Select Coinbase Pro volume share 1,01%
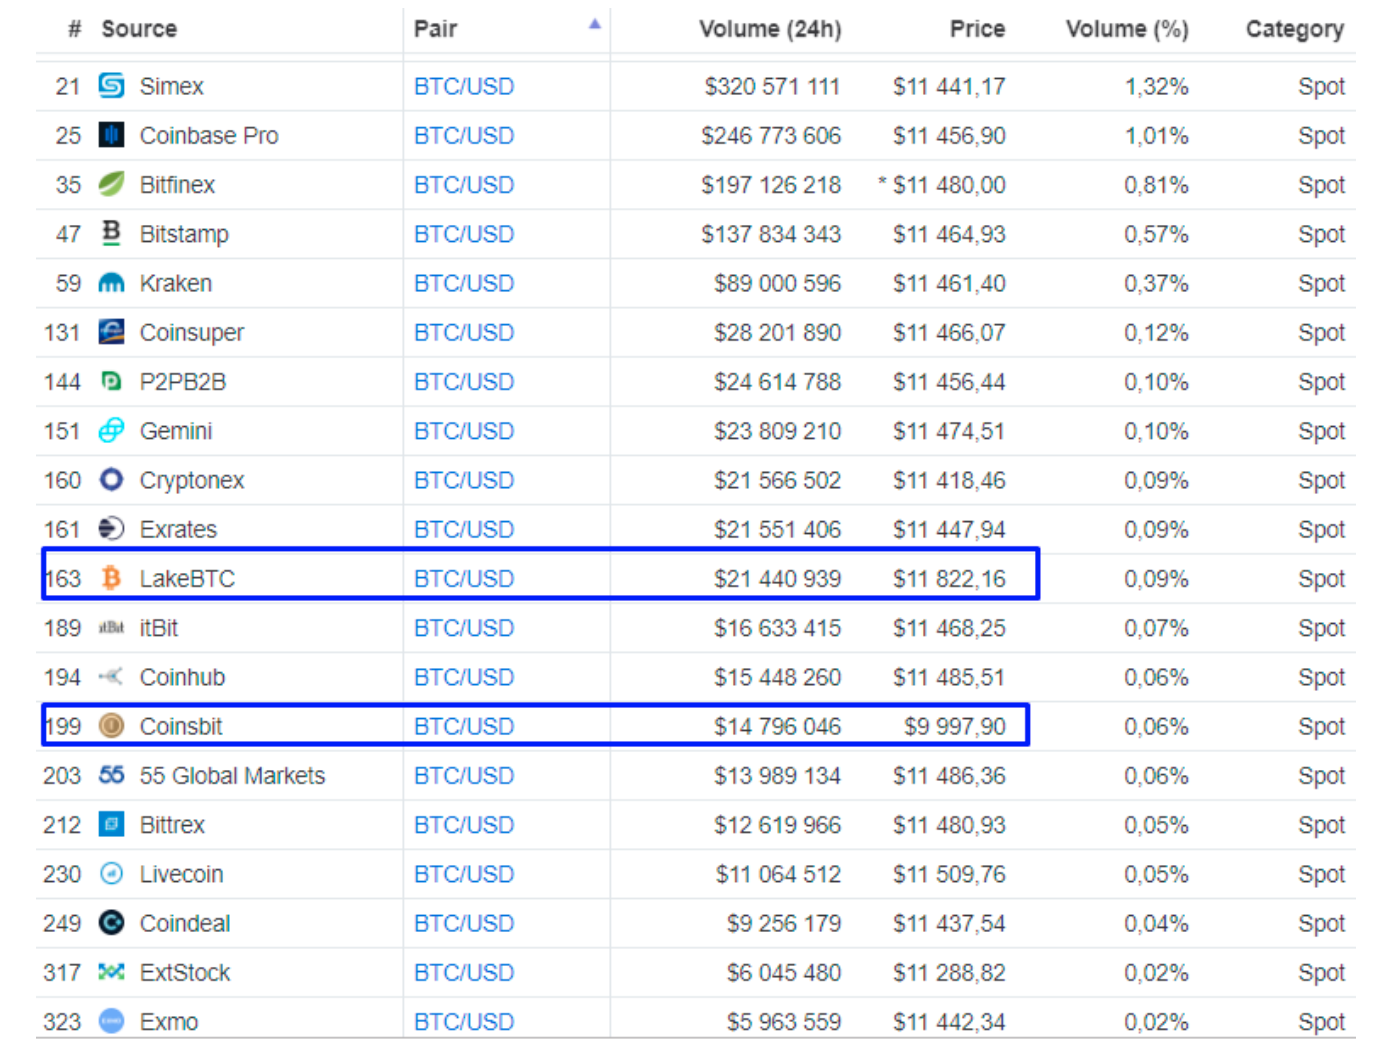 (x=1157, y=135)
